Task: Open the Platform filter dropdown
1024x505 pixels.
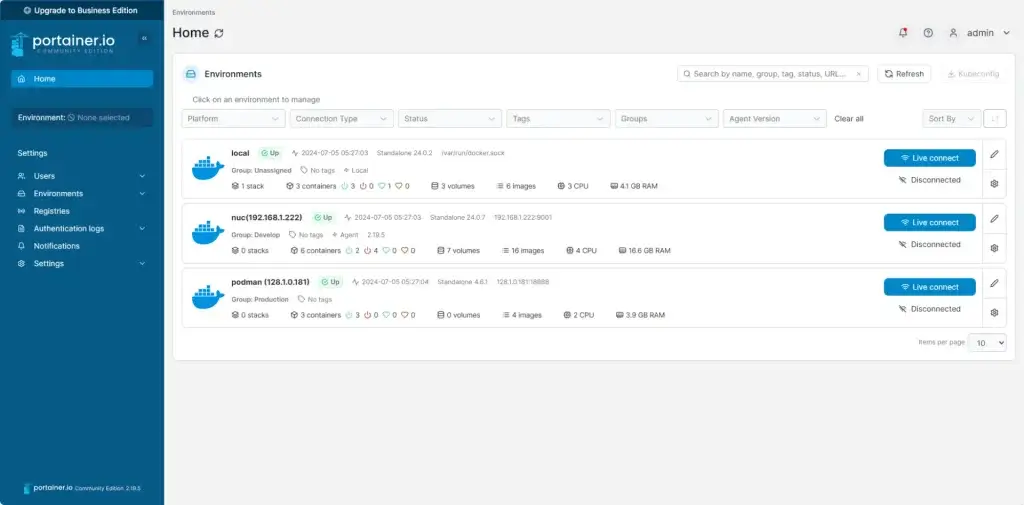Action: click(233, 119)
